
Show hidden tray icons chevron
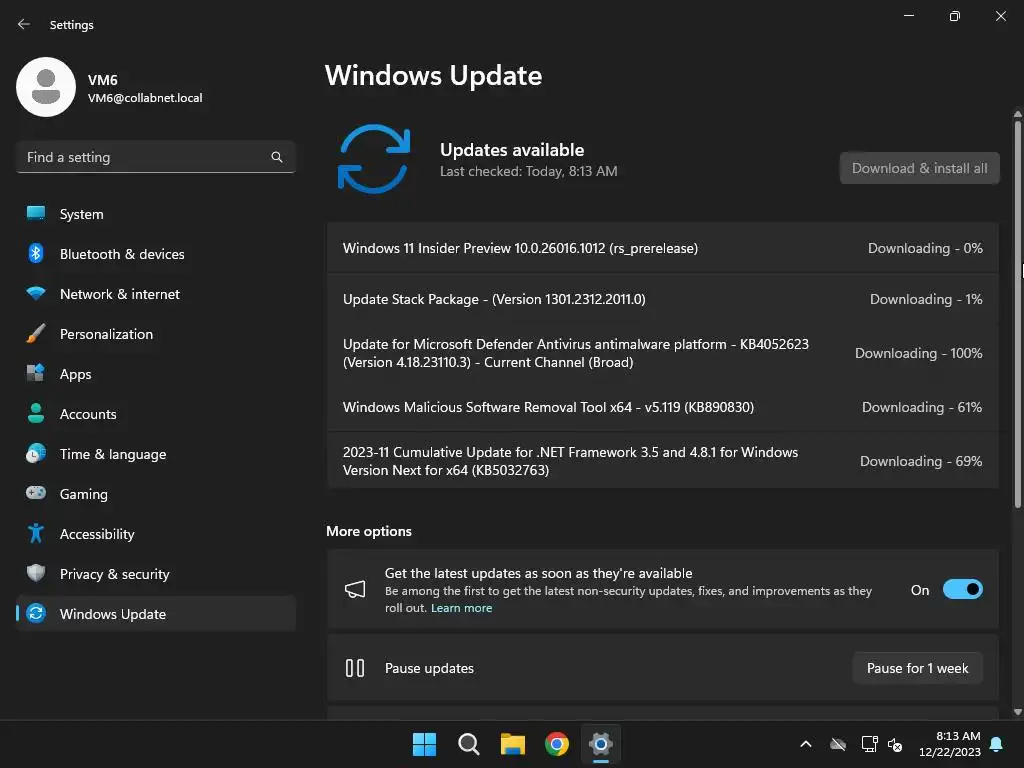click(x=806, y=744)
